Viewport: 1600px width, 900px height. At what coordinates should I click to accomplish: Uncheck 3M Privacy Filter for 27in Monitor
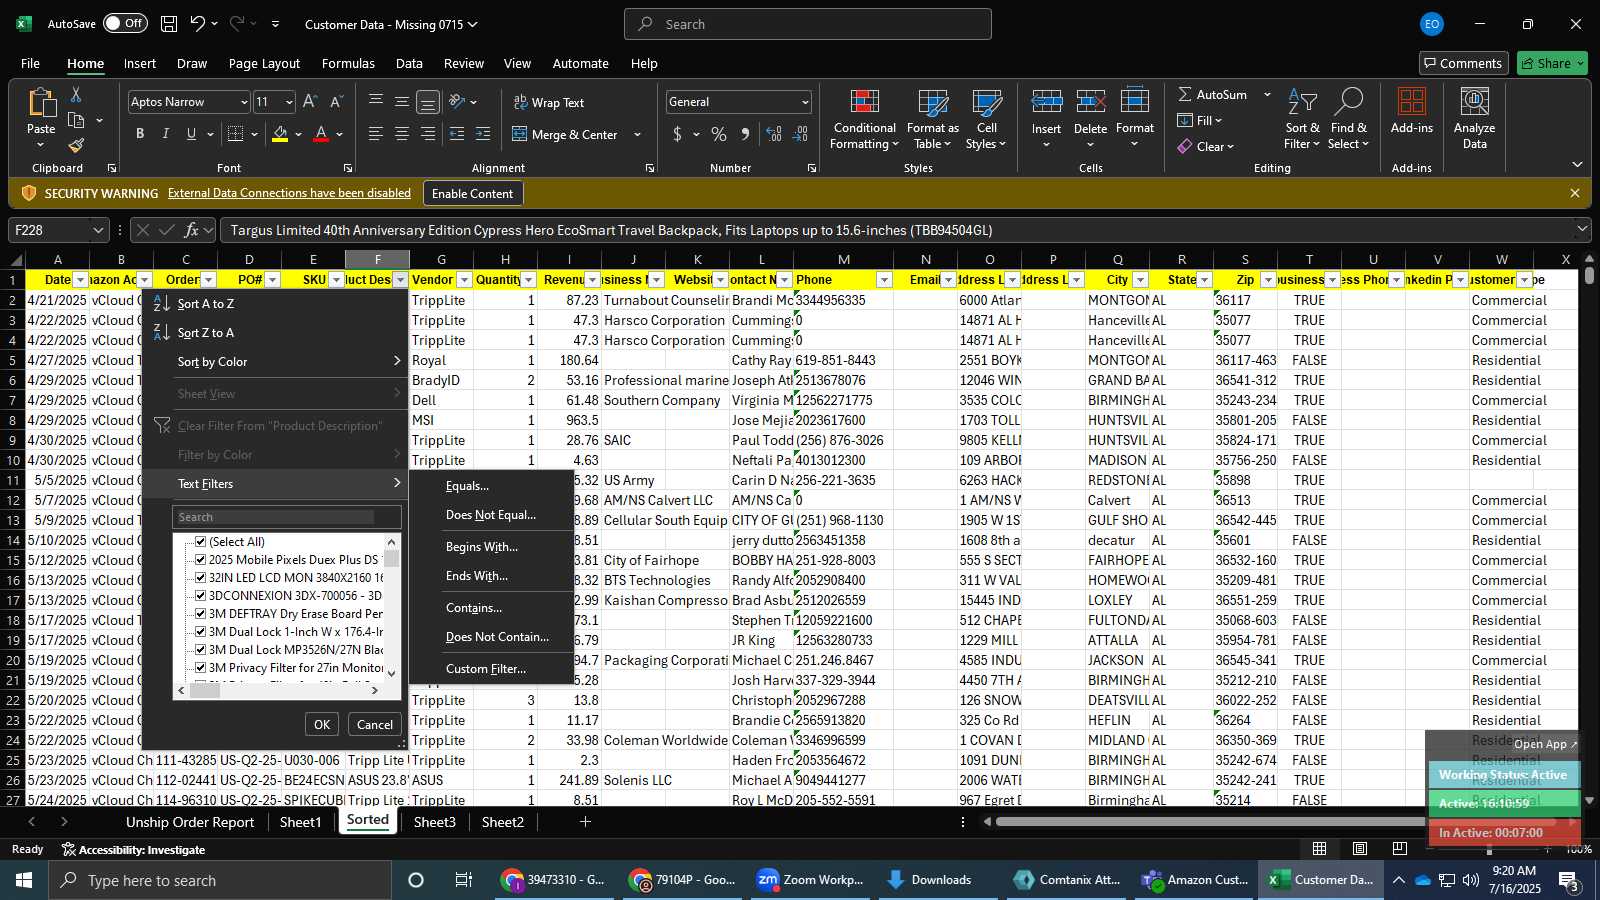coord(200,667)
